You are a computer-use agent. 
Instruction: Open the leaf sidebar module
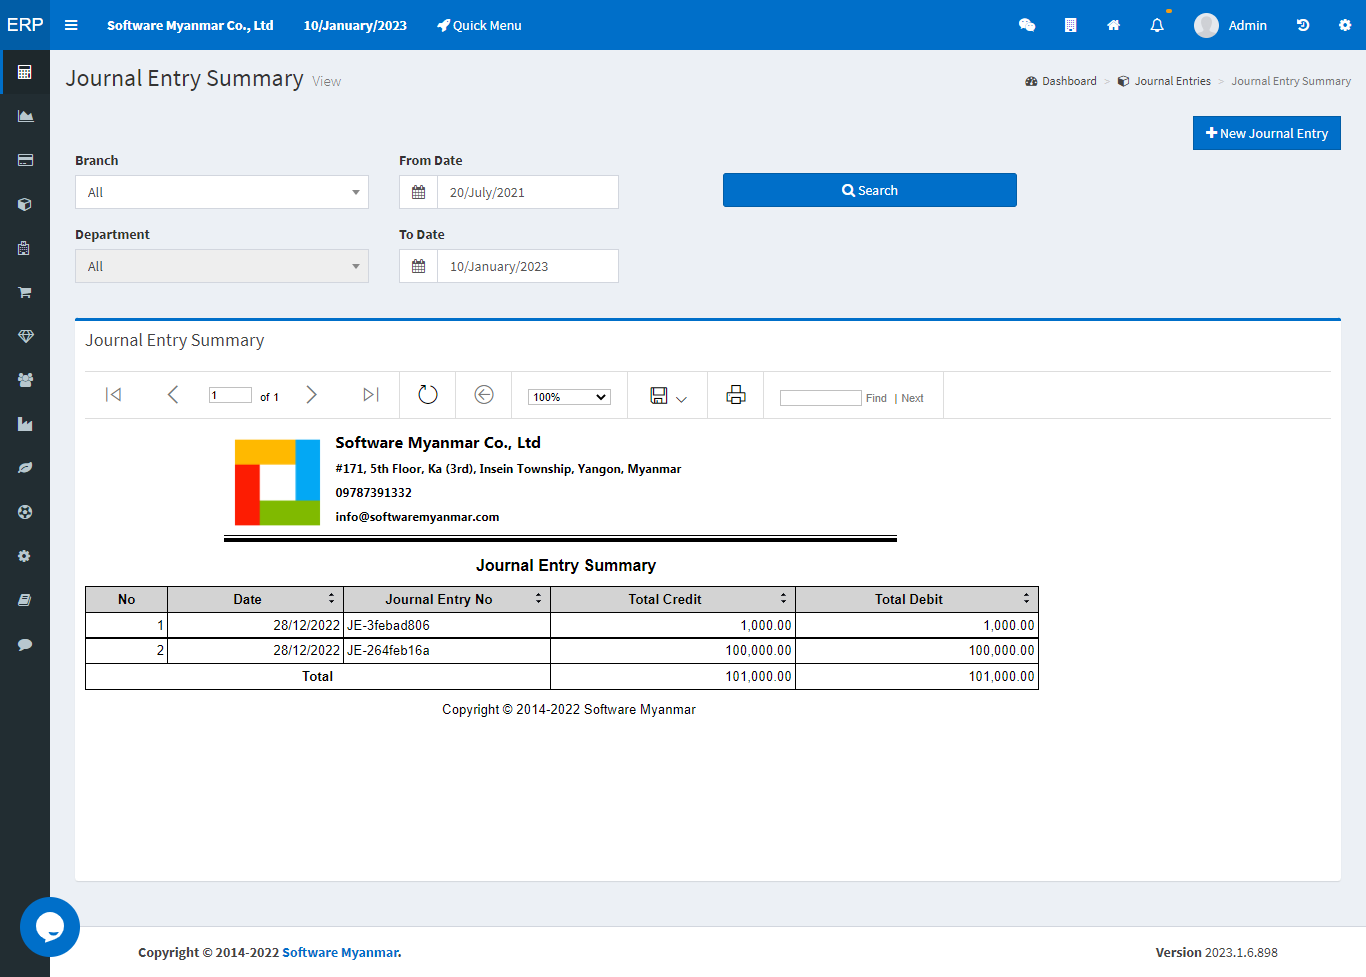25,468
